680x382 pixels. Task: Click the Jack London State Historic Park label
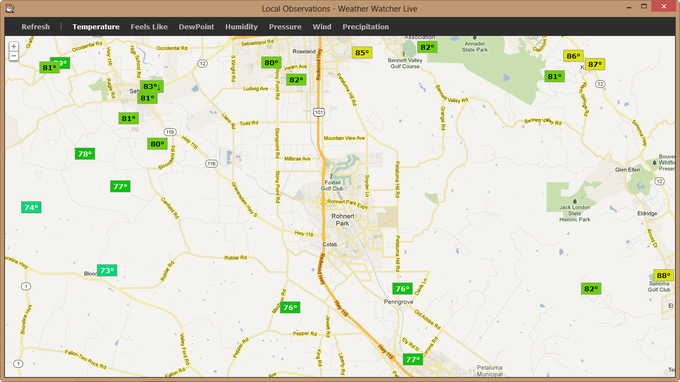[x=575, y=213]
